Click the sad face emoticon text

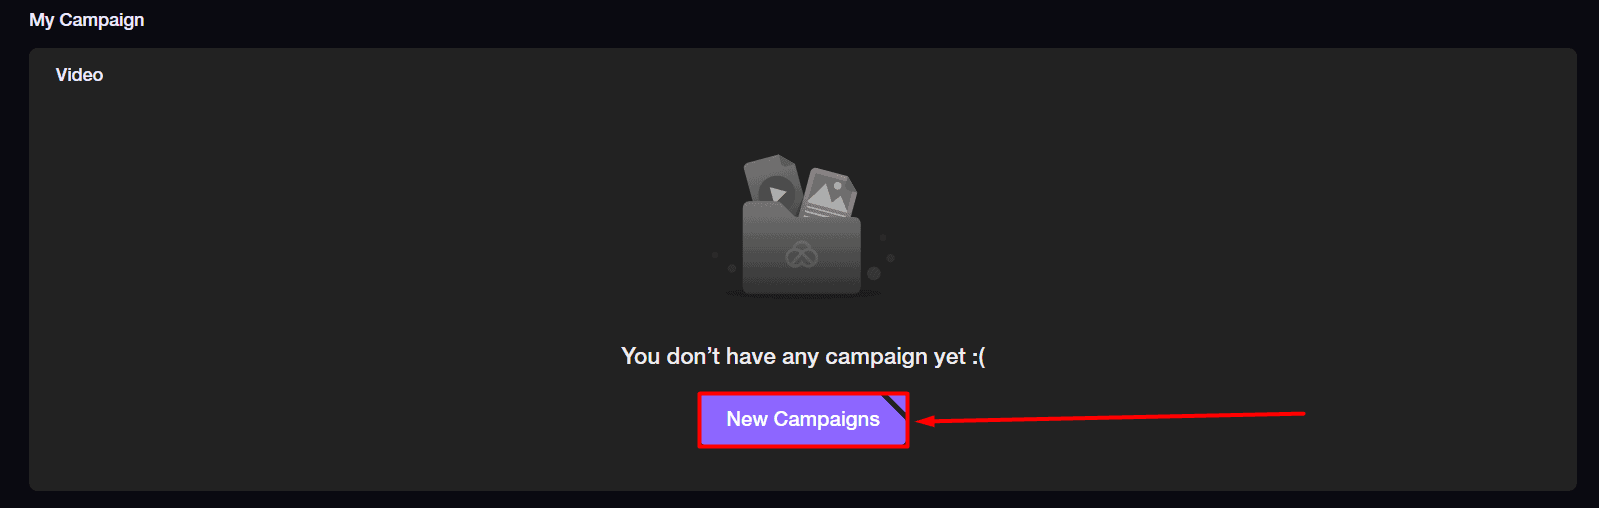978,357
